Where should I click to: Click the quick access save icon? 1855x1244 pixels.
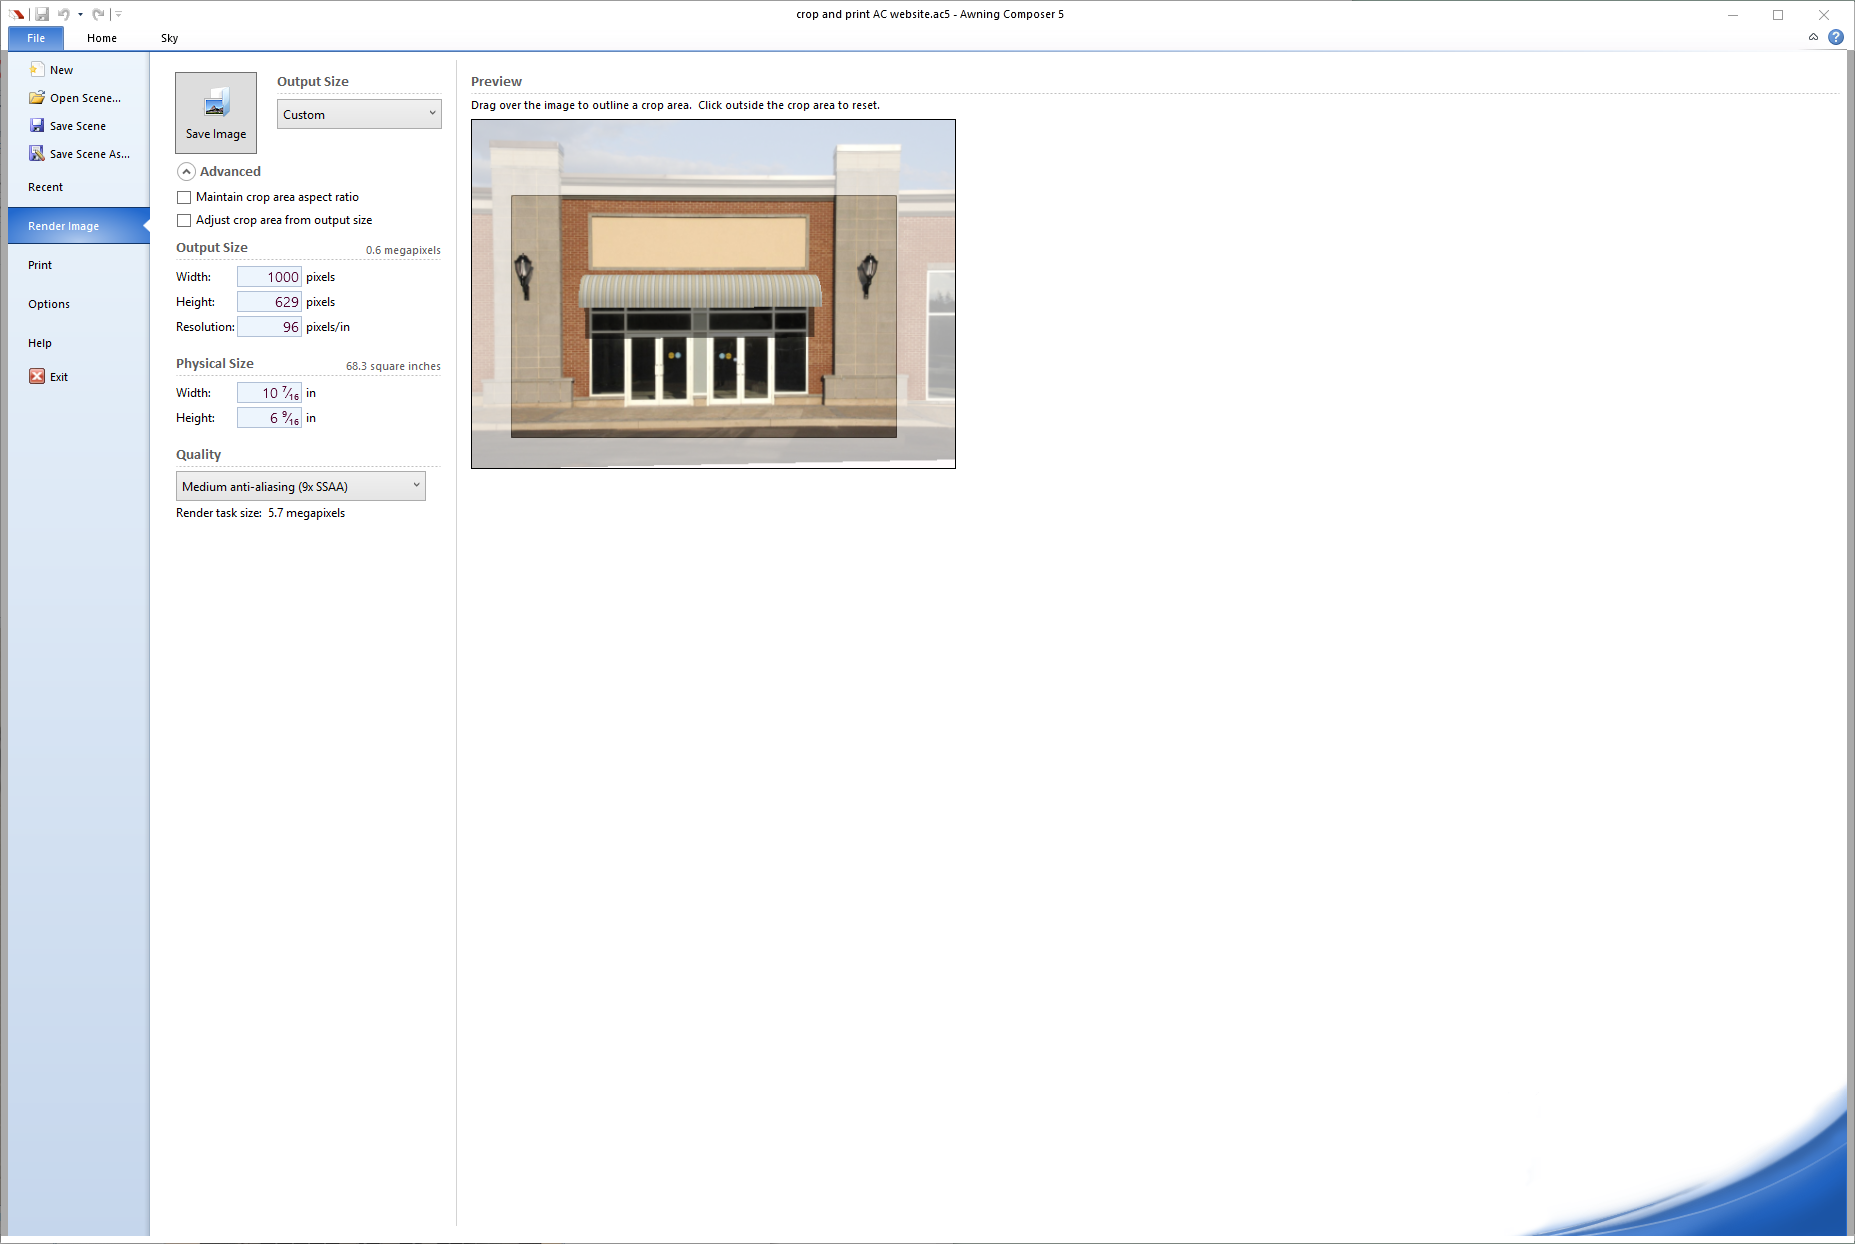pos(42,14)
